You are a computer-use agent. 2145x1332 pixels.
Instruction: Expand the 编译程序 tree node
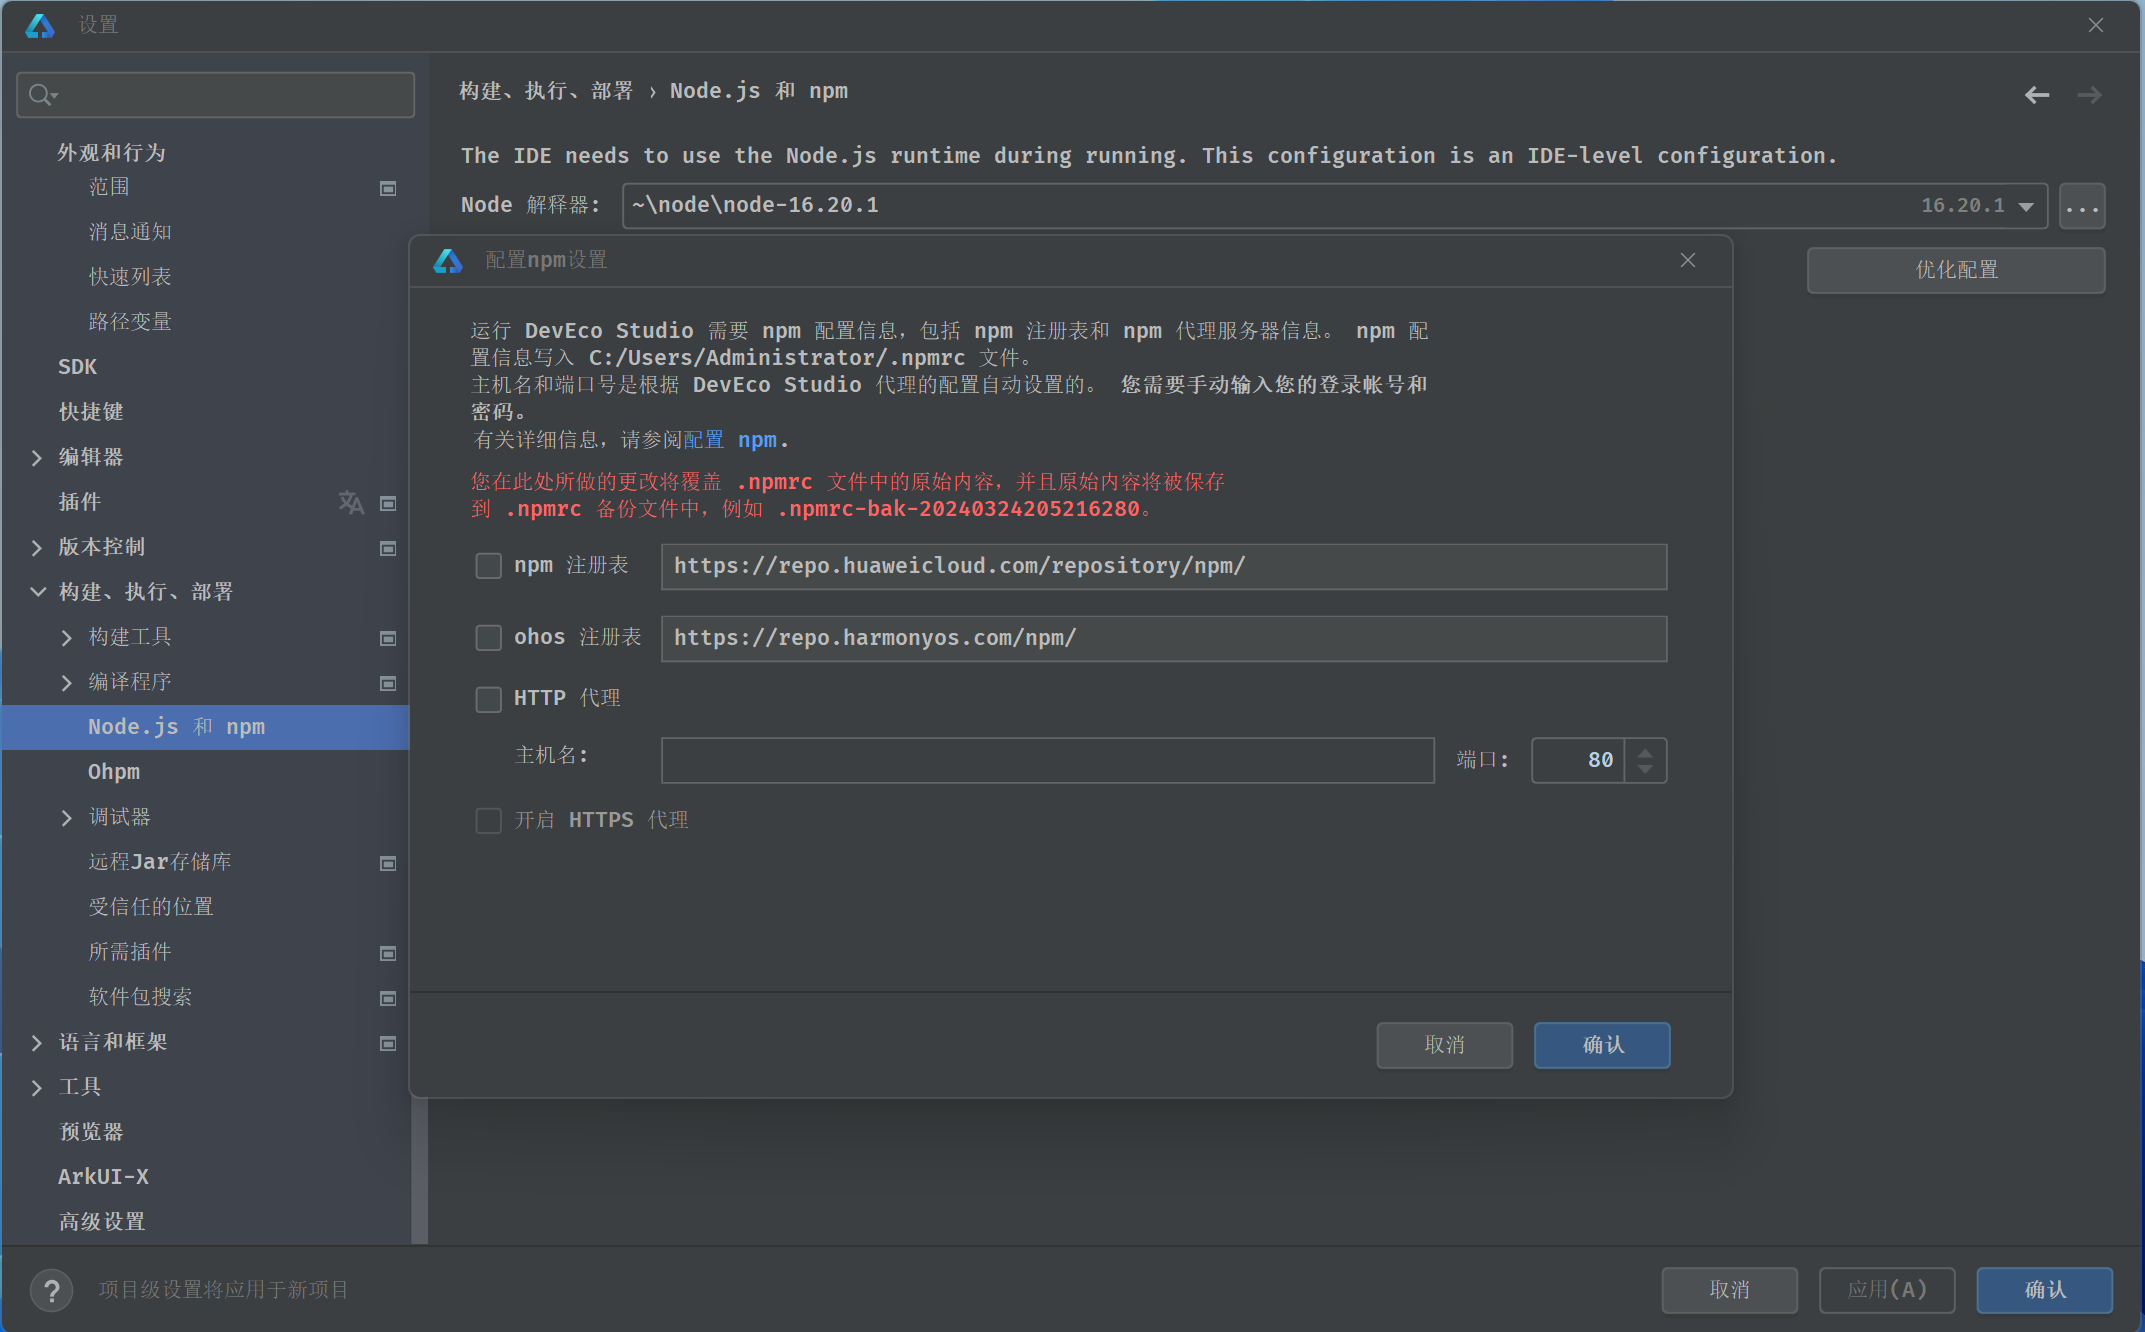click(67, 683)
